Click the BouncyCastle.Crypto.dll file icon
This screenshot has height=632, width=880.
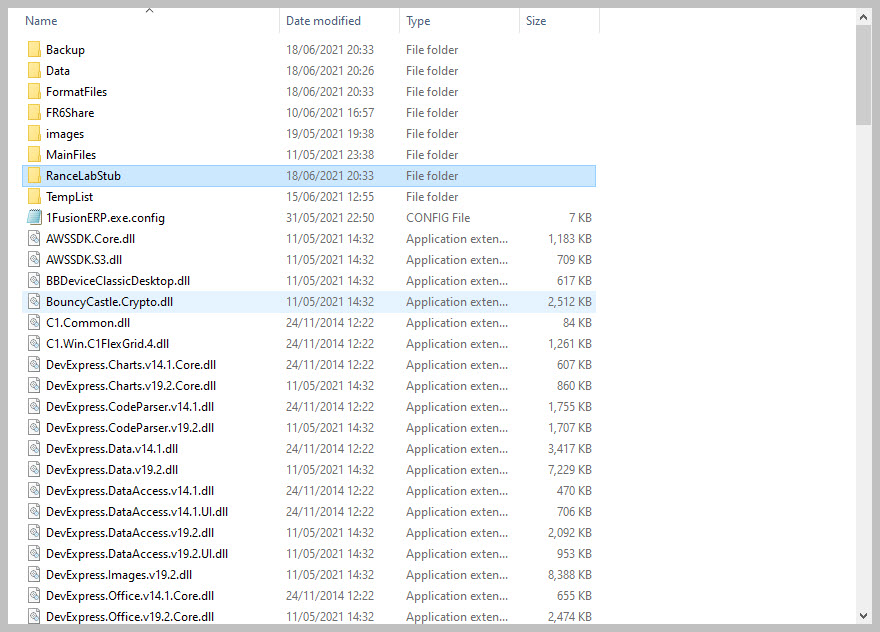(x=34, y=301)
